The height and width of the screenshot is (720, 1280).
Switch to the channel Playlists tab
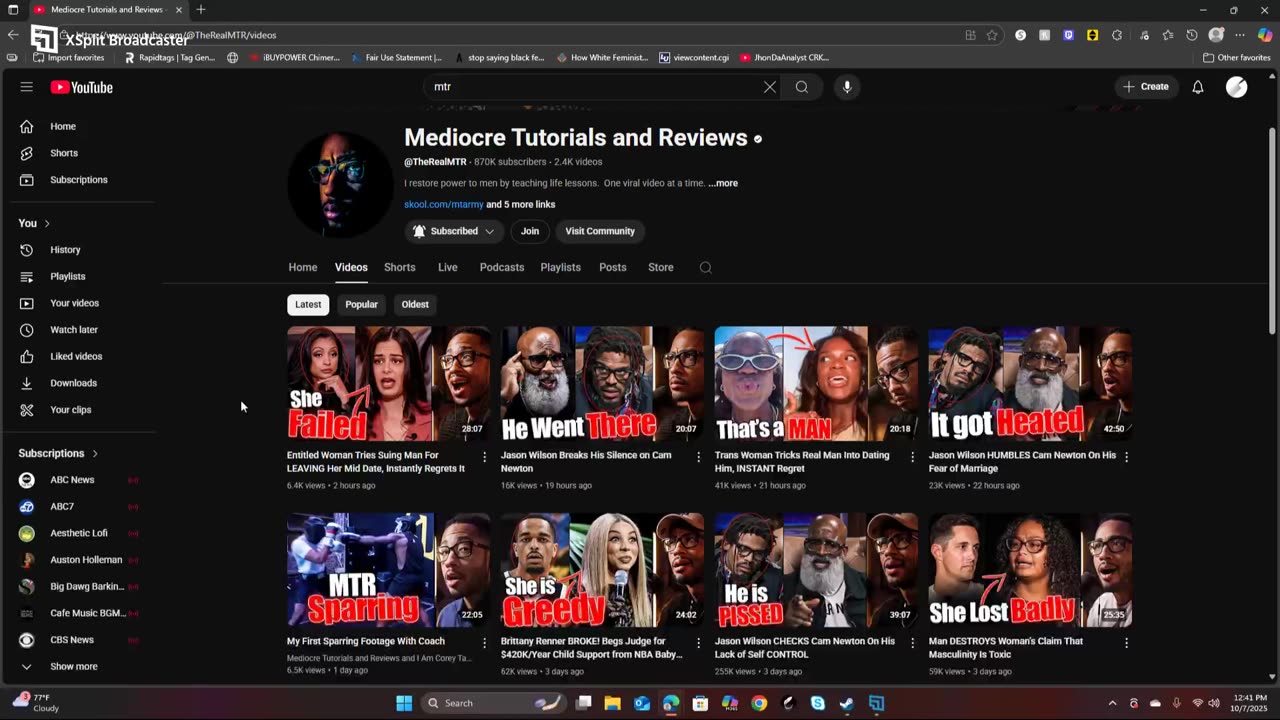[561, 267]
